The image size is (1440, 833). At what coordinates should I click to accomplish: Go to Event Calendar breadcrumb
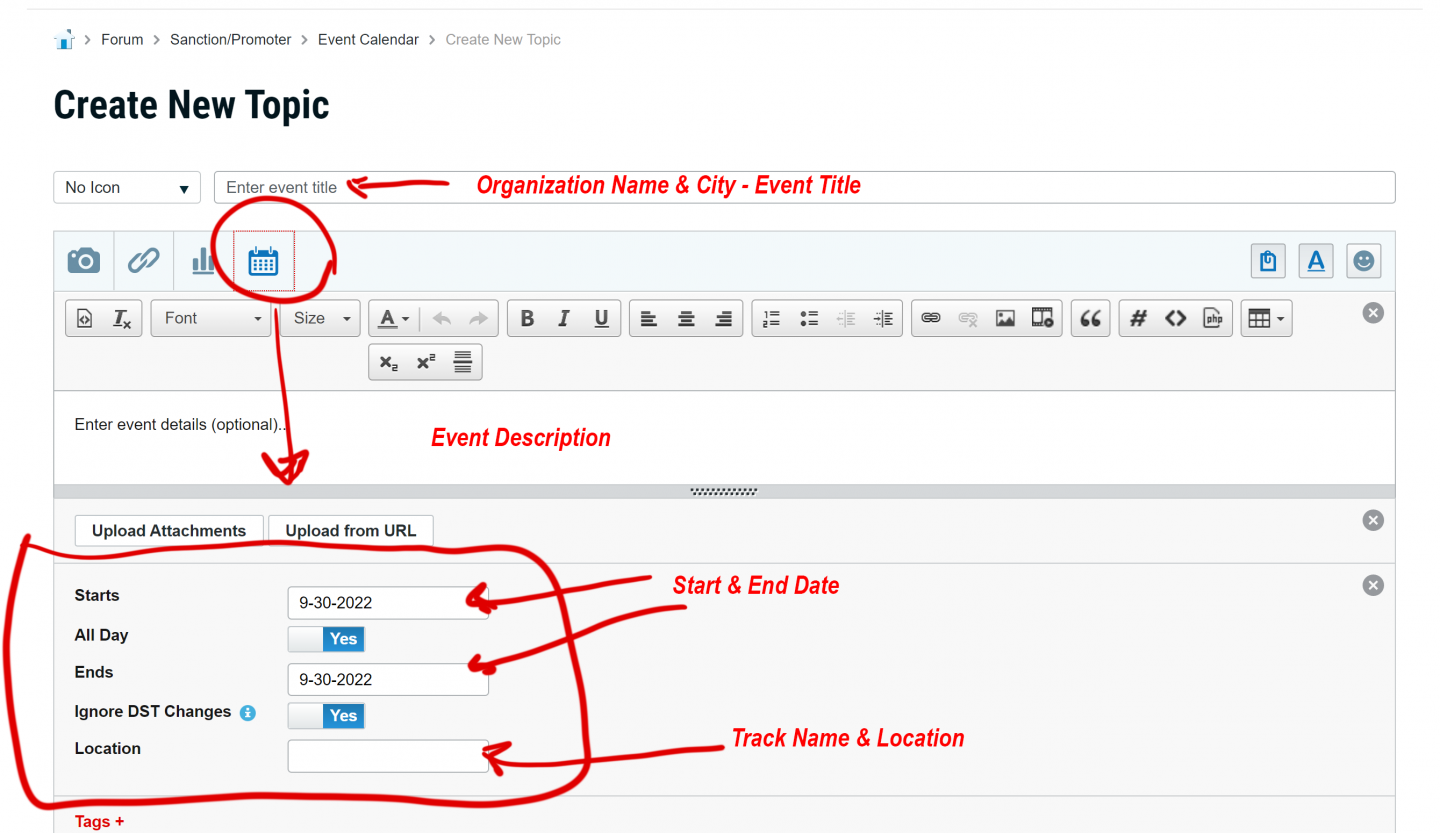coord(368,40)
